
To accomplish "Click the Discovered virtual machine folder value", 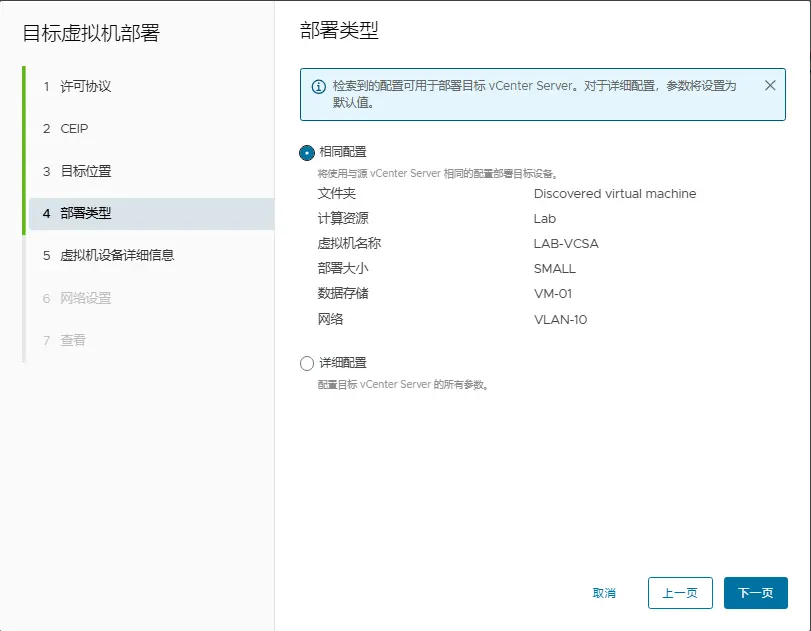I will pyautogui.click(x=615, y=194).
